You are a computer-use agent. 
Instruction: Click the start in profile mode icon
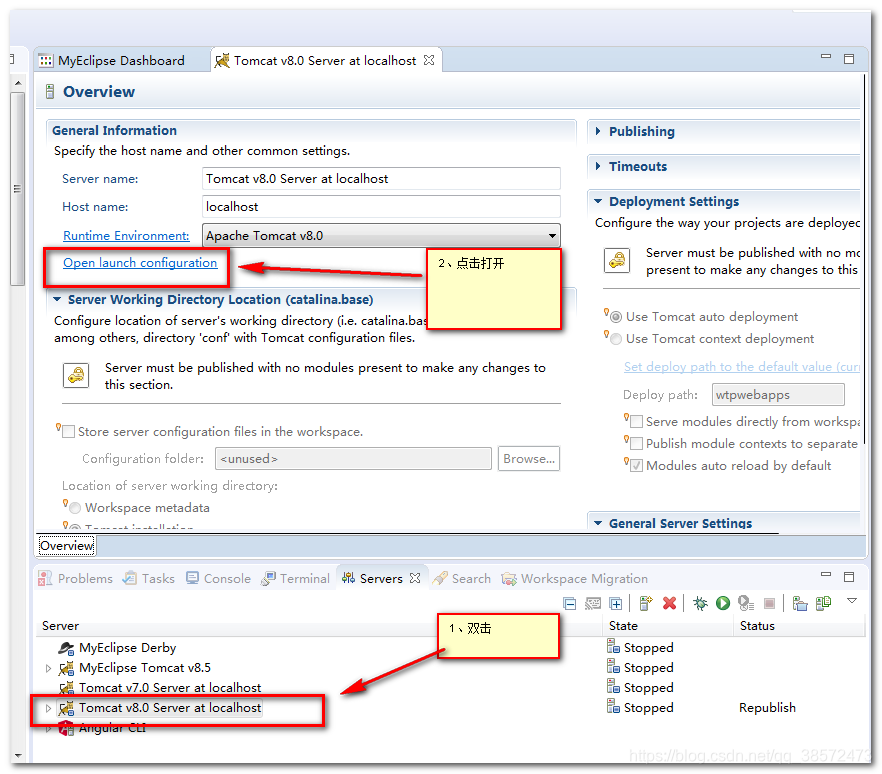point(746,604)
